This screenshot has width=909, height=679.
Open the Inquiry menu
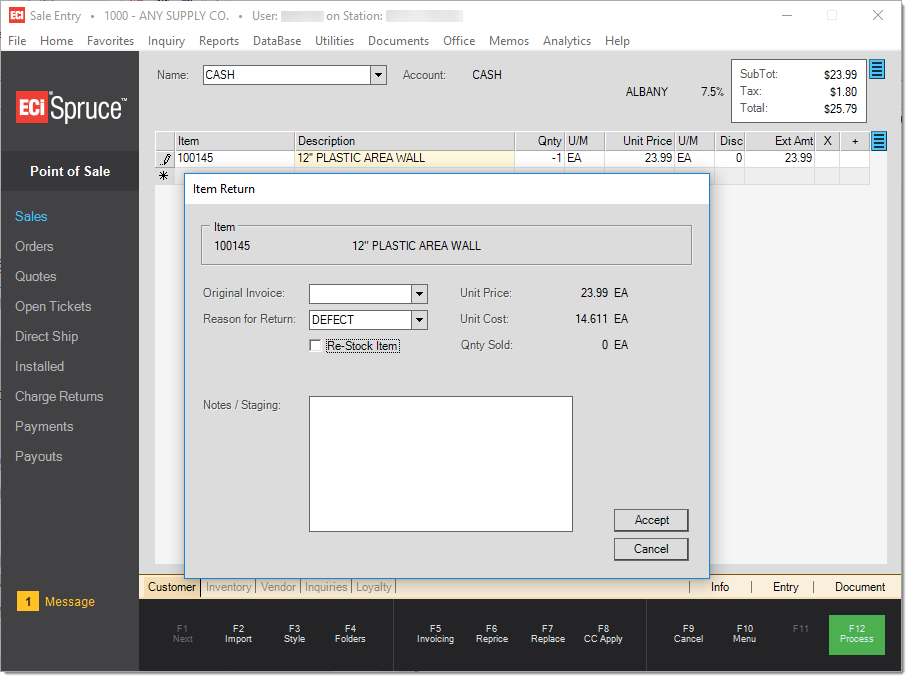click(x=166, y=41)
